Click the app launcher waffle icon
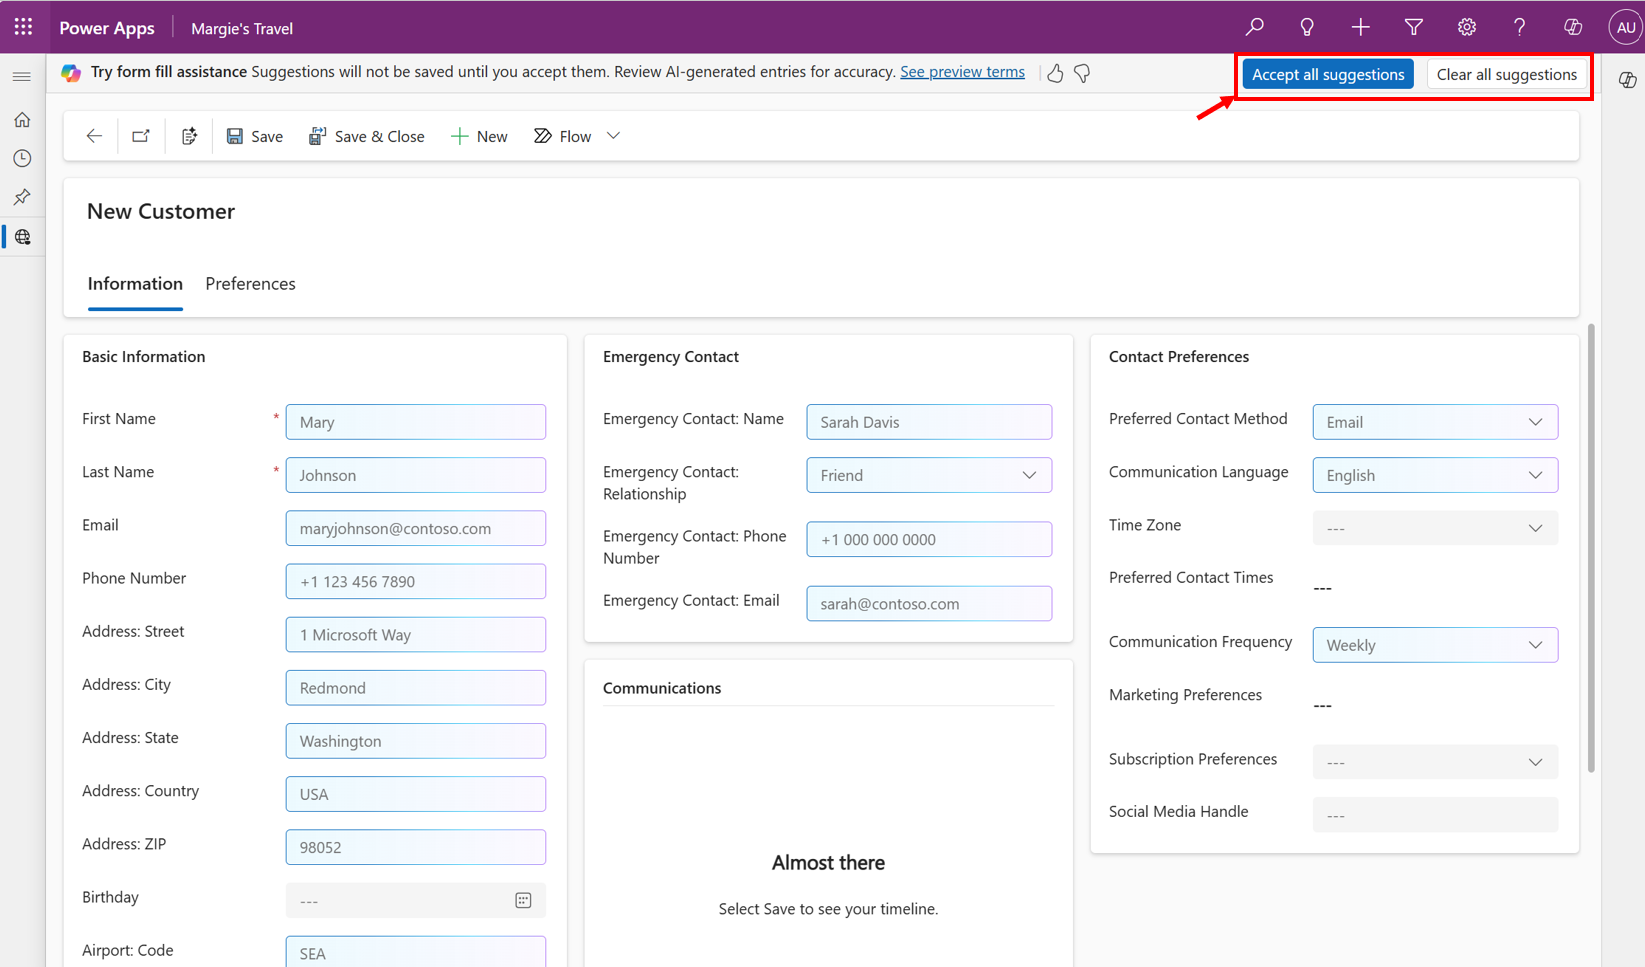The image size is (1645, 967). click(23, 27)
